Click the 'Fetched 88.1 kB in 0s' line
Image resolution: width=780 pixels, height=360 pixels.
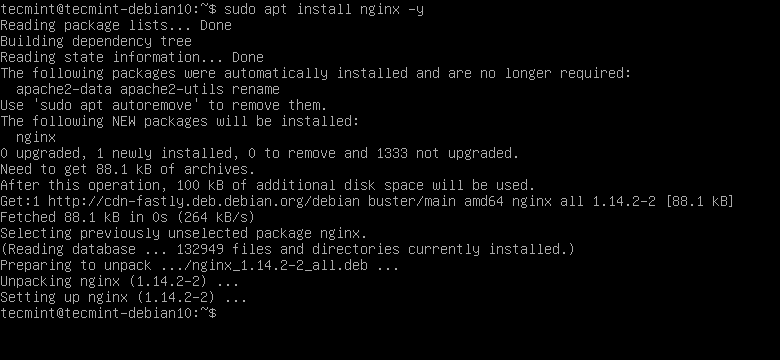point(128,217)
